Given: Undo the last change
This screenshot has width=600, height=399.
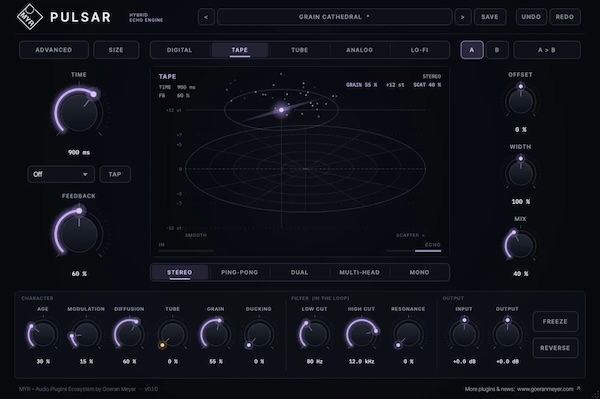Looking at the screenshot, I should click(x=531, y=17).
